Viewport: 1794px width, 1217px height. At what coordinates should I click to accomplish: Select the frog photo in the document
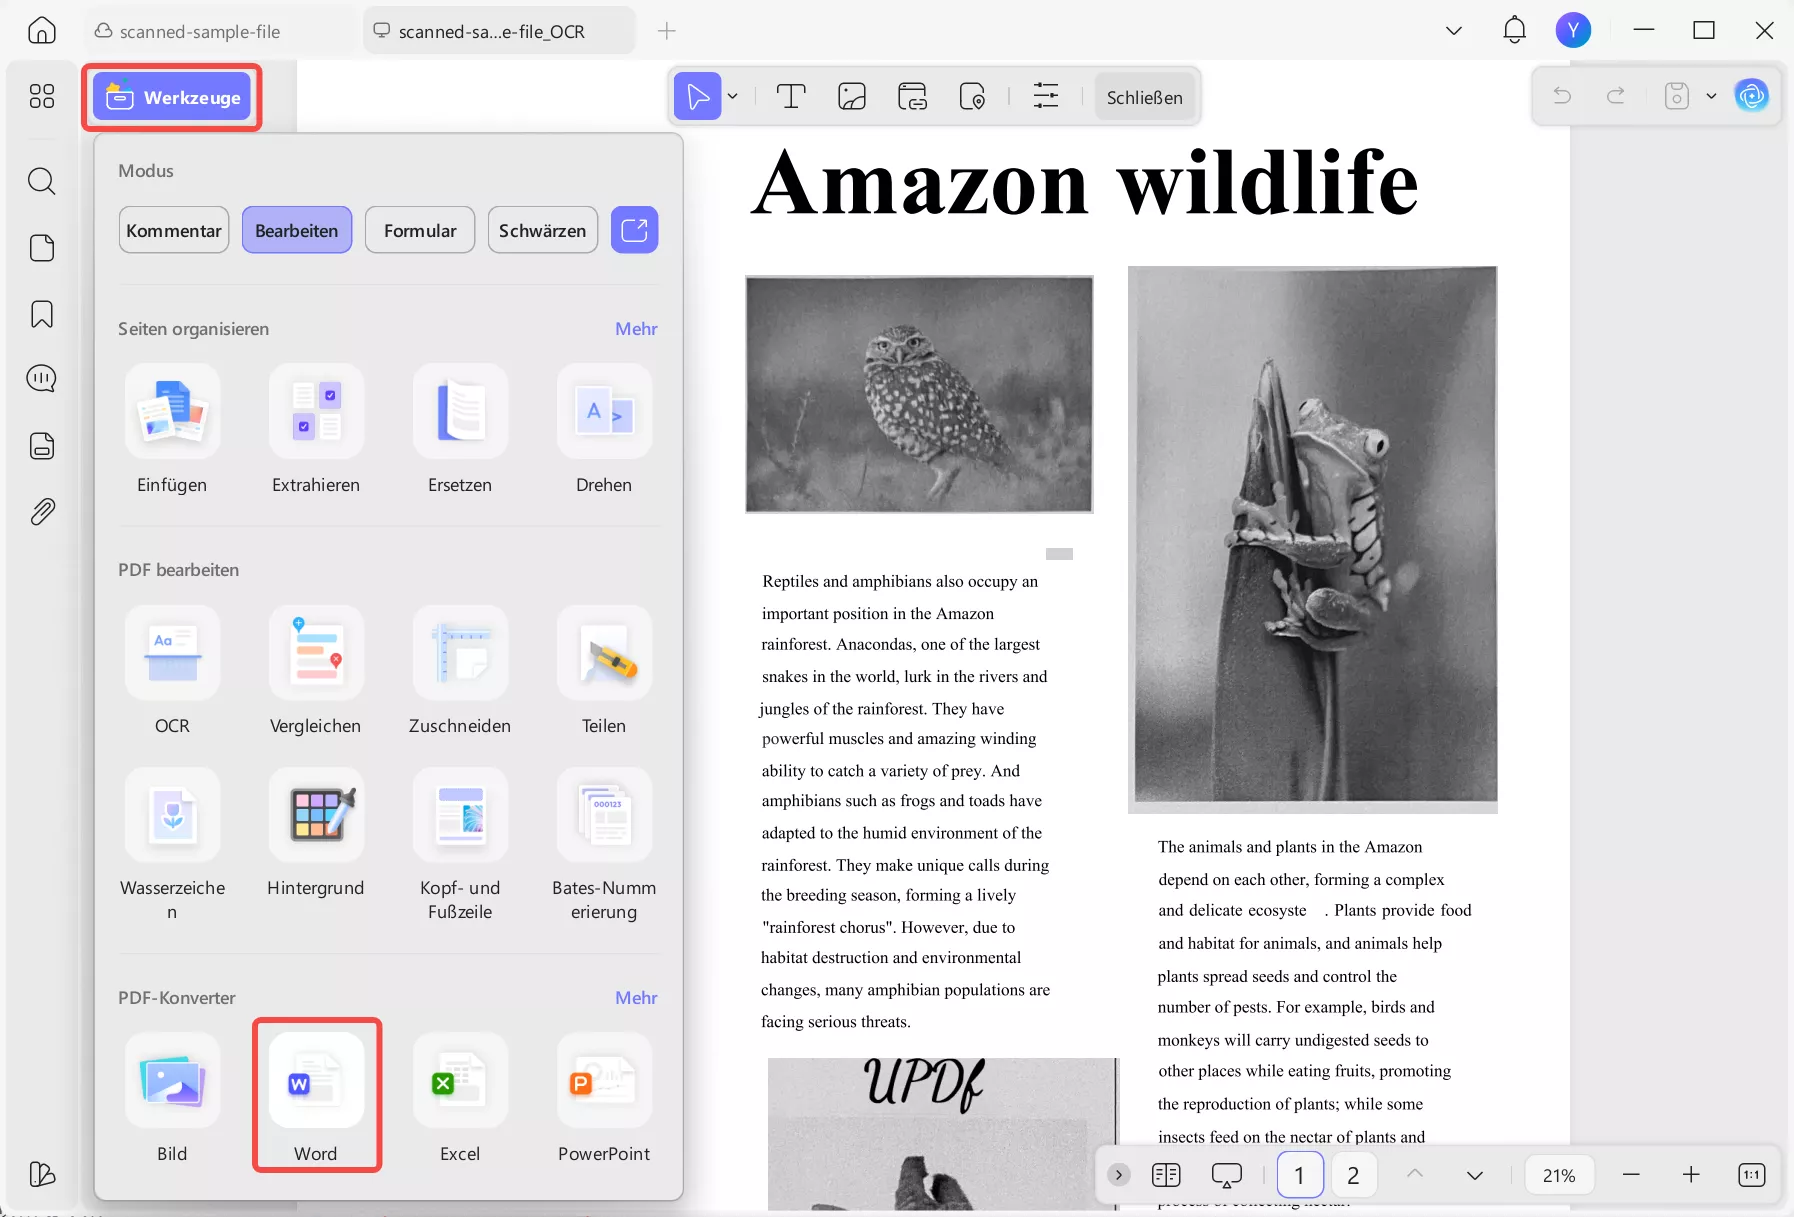(x=1313, y=539)
